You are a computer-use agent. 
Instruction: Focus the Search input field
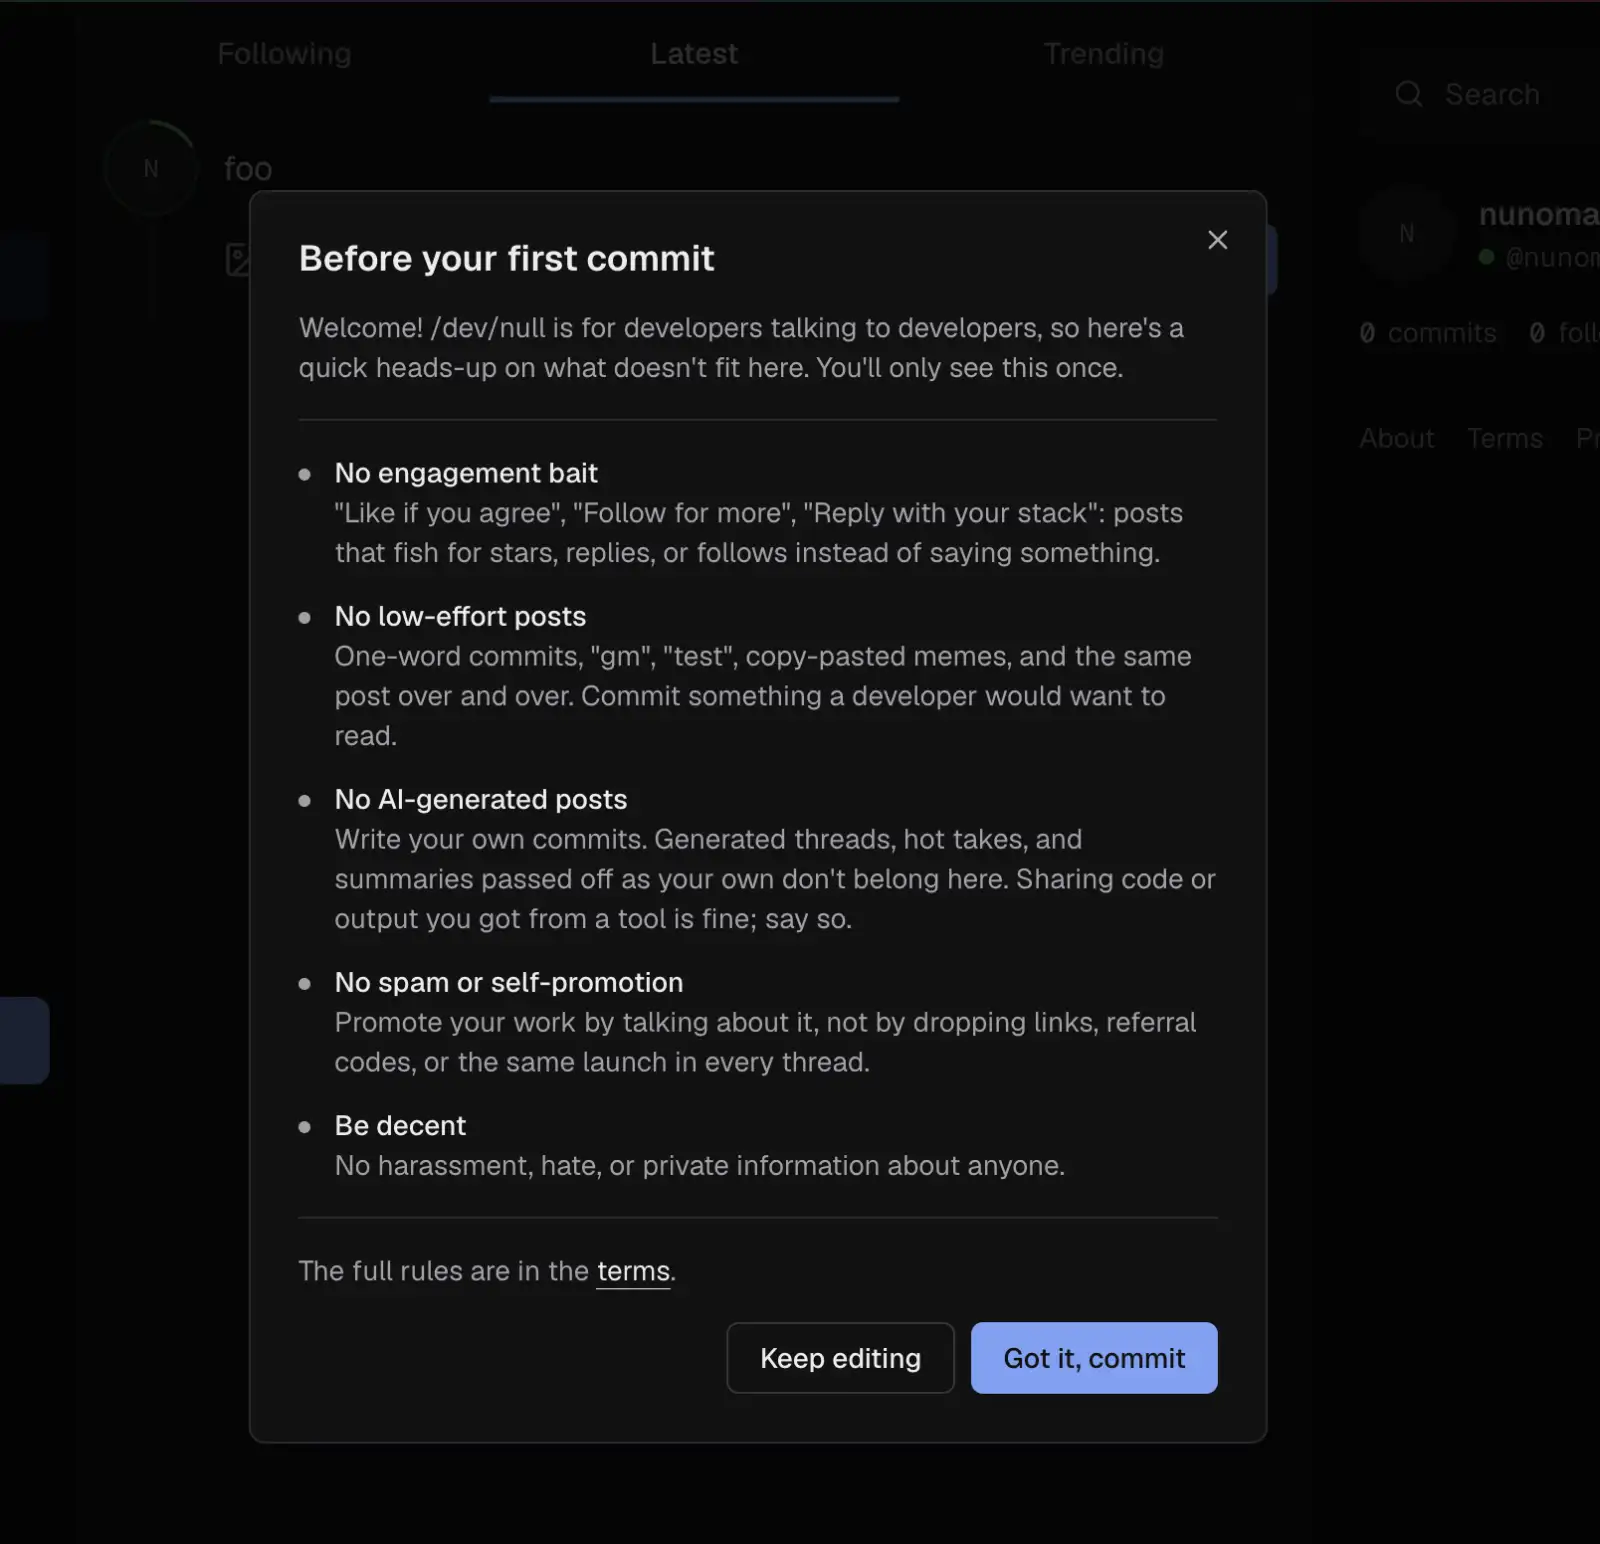point(1480,94)
